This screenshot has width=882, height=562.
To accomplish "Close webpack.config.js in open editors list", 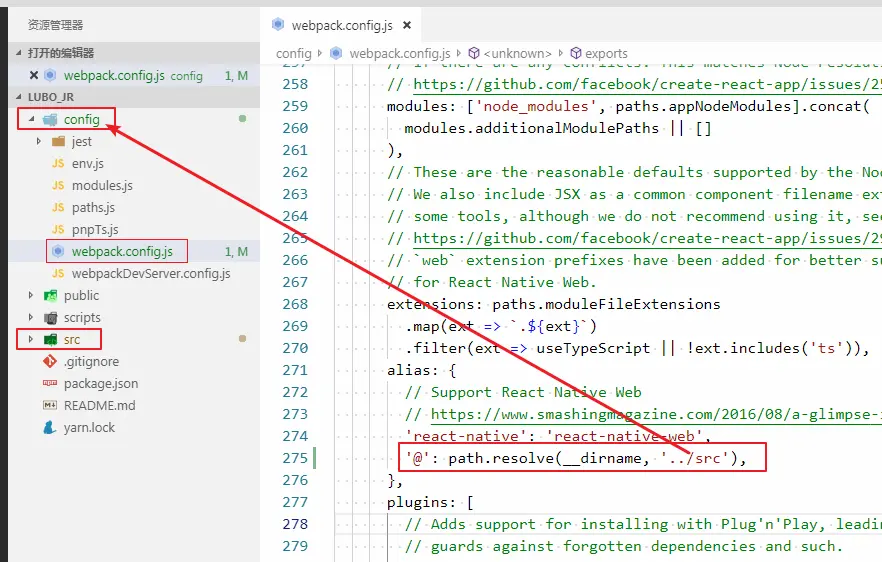I will click(34, 75).
